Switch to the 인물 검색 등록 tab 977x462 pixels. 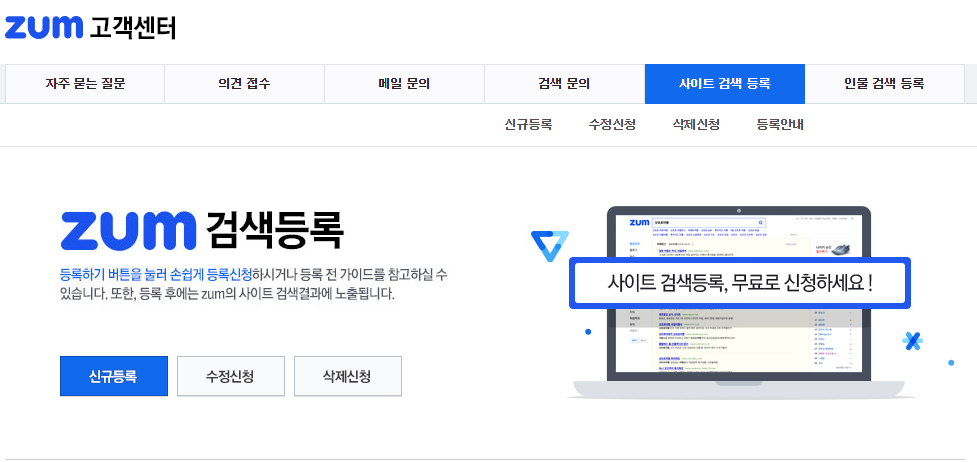(884, 84)
